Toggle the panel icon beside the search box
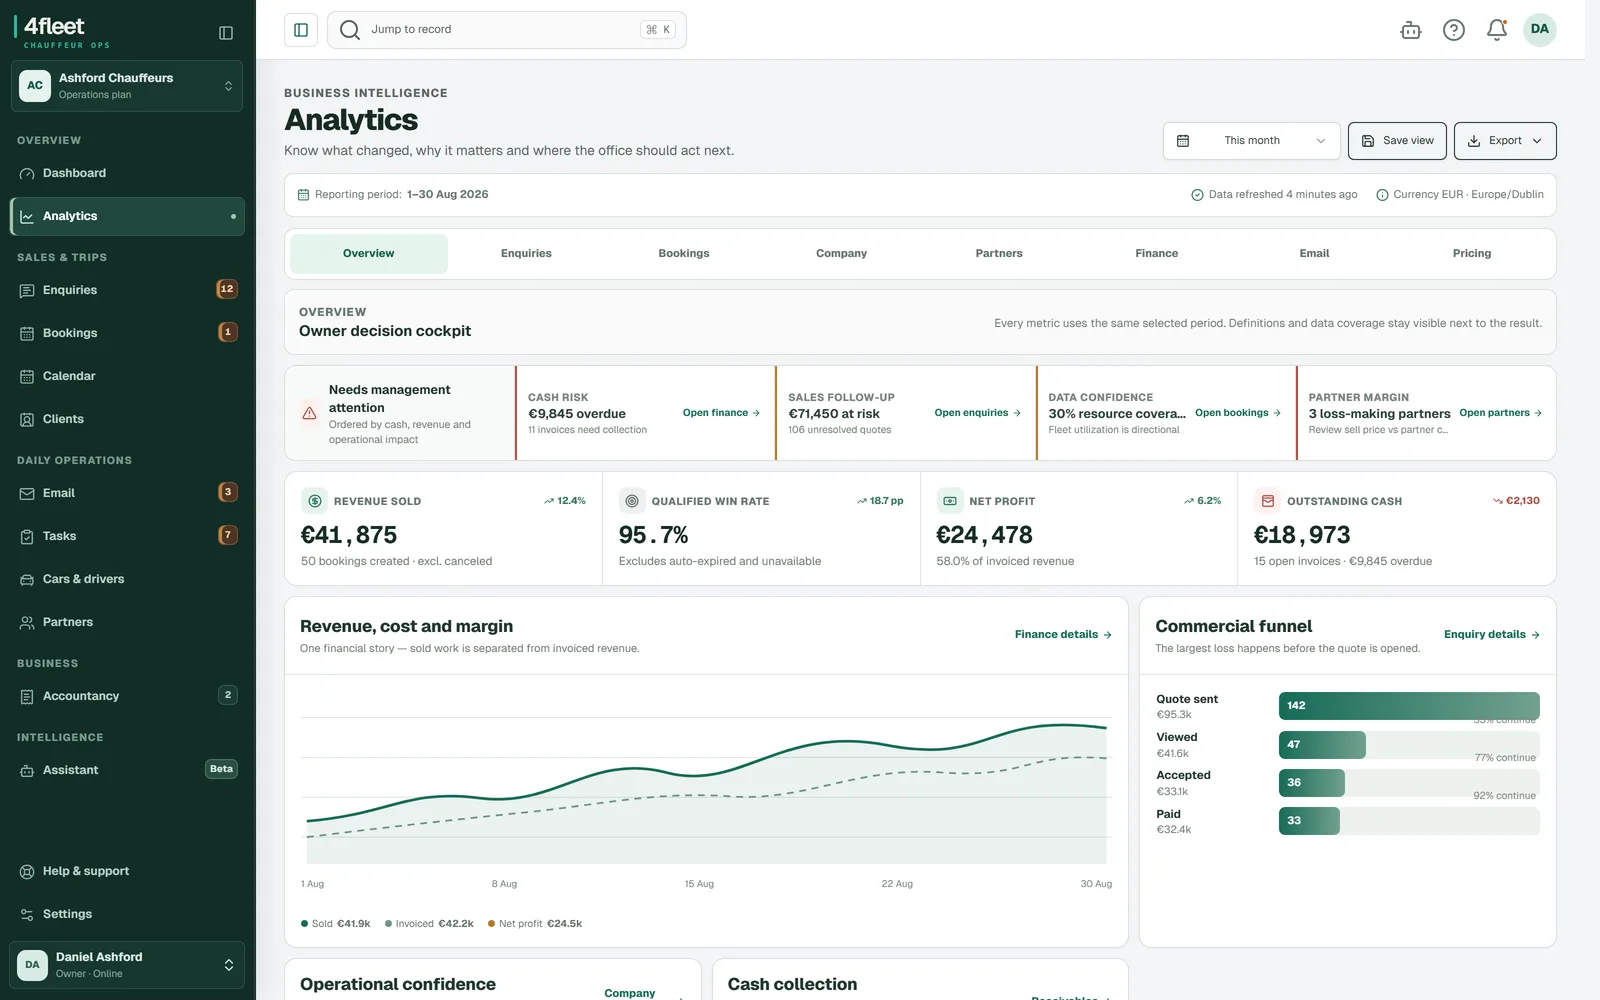1600x1000 pixels. point(301,30)
